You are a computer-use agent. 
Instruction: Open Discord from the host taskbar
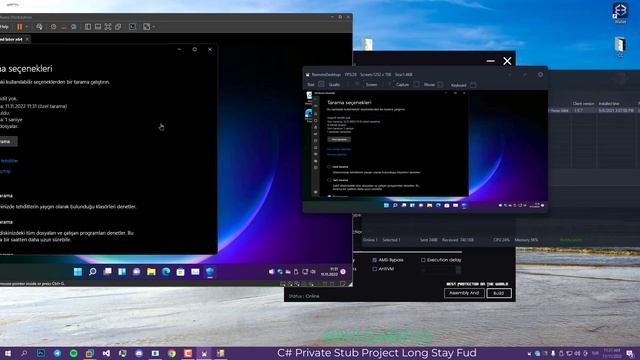pyautogui.click(x=139, y=353)
